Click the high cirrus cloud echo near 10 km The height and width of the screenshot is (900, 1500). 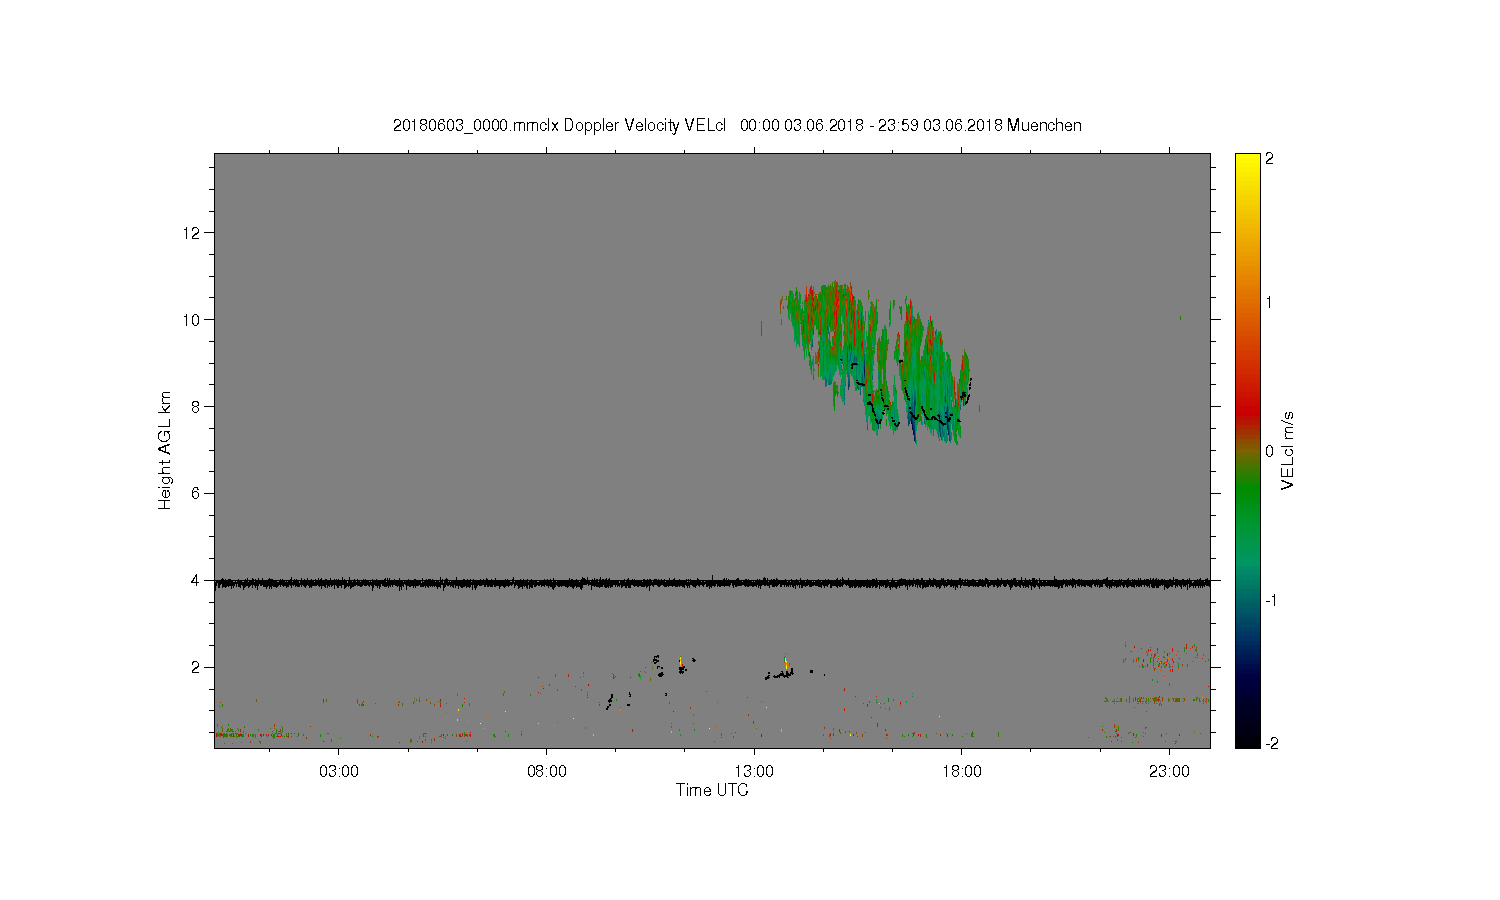pos(876,365)
